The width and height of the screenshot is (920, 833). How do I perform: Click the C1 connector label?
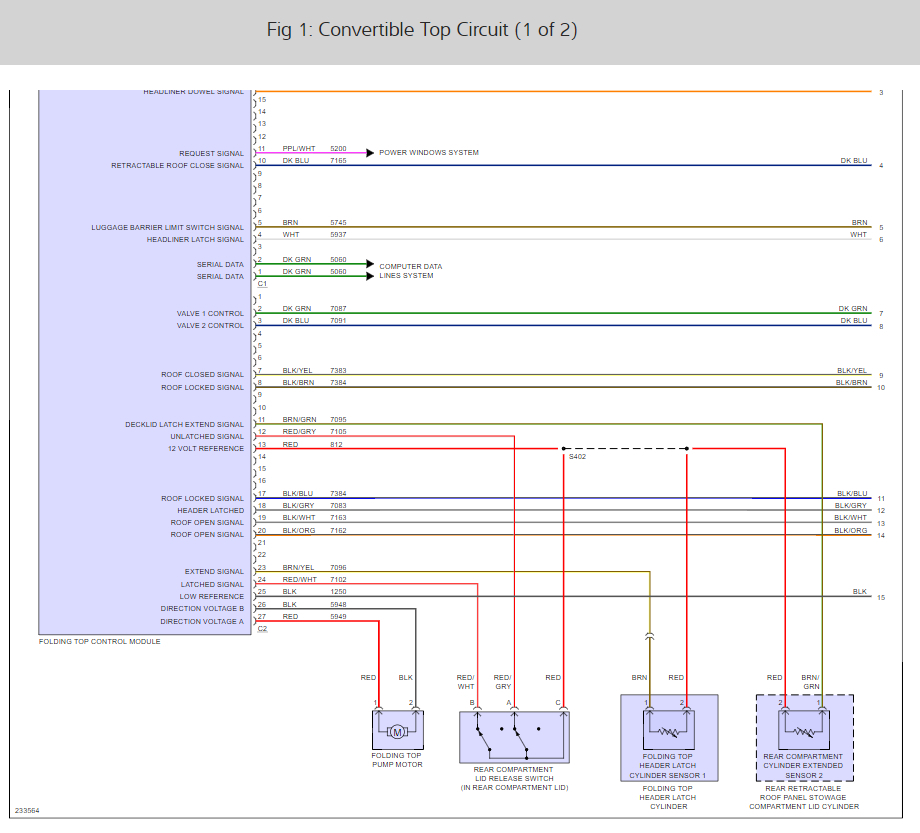pos(262,284)
